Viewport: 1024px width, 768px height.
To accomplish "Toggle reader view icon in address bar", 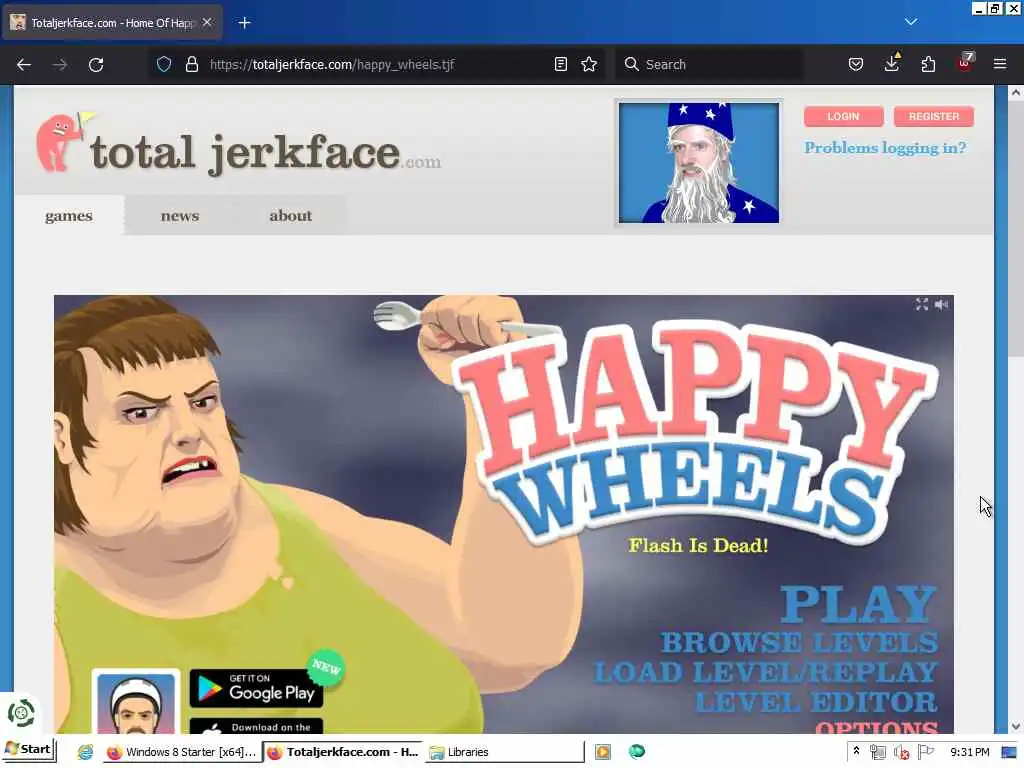I will pos(560,64).
